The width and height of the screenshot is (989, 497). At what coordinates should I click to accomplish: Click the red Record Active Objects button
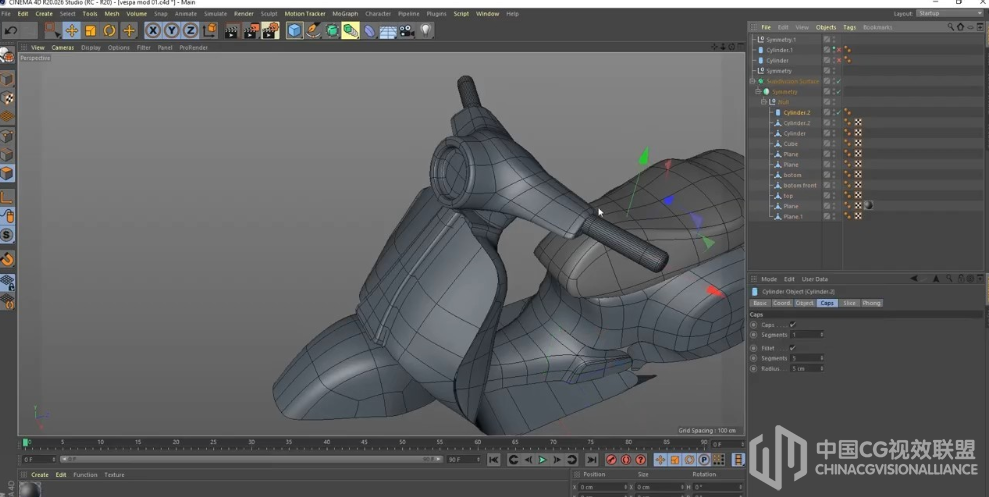611,460
